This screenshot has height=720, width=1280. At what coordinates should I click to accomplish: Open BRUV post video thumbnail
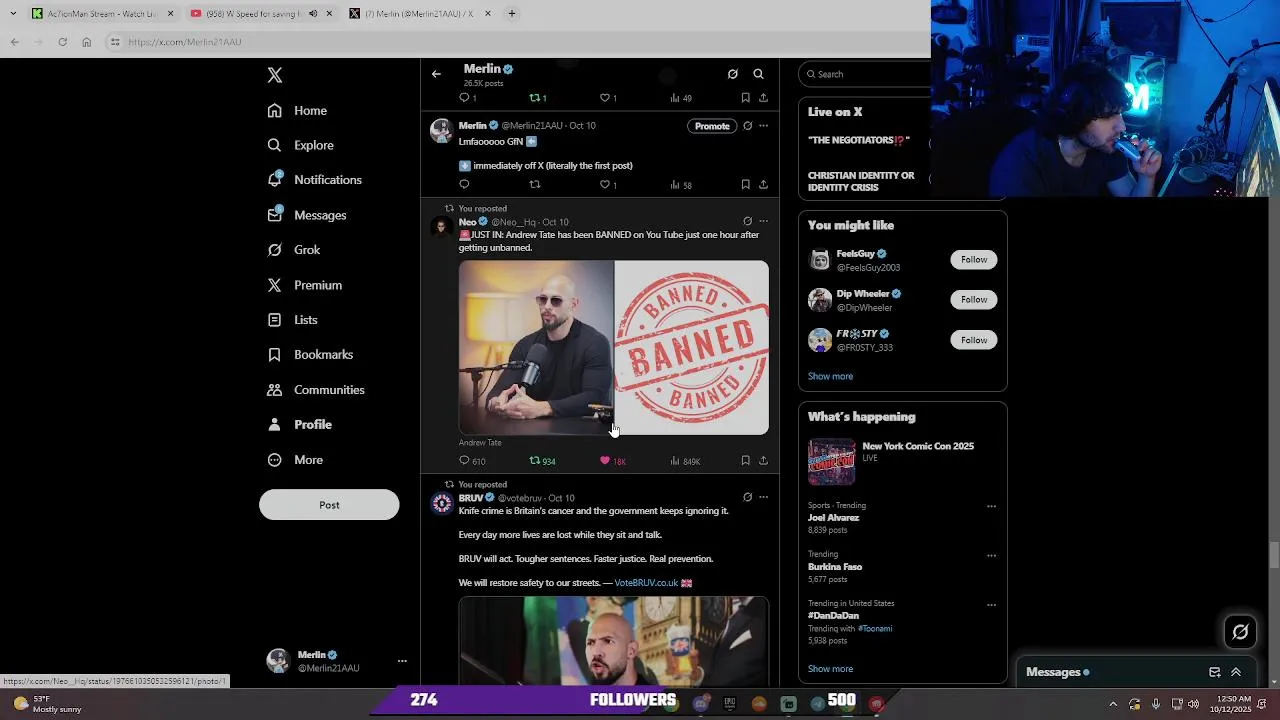(x=614, y=641)
